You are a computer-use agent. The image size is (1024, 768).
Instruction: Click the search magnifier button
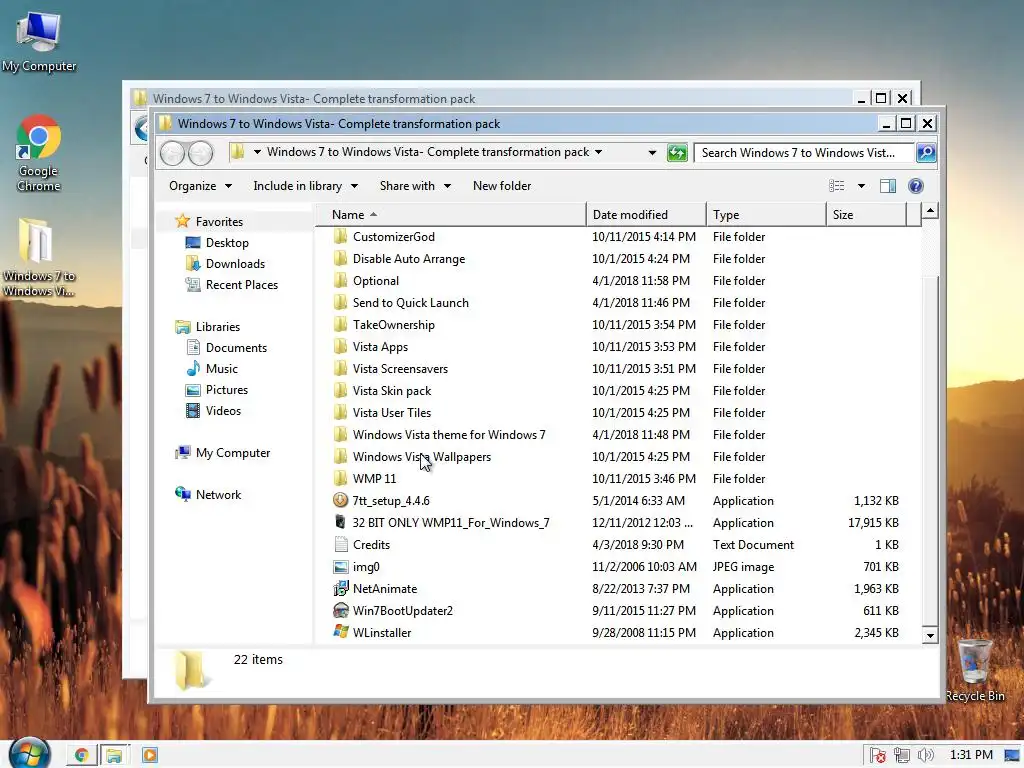pyautogui.click(x=926, y=153)
